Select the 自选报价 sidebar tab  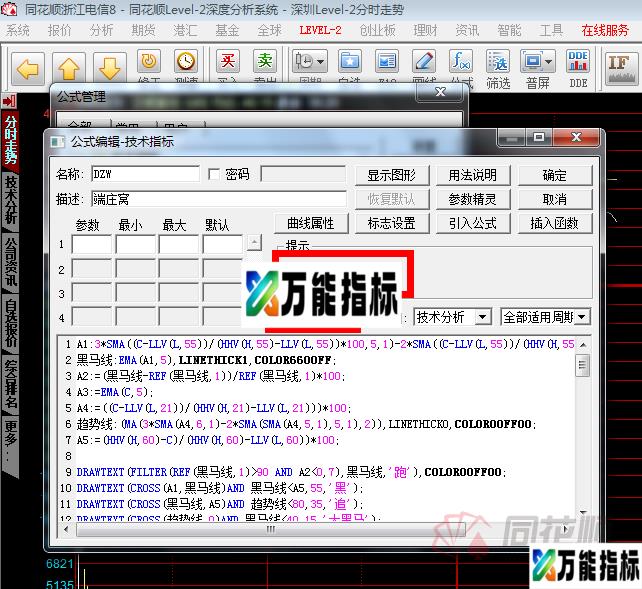(10, 323)
